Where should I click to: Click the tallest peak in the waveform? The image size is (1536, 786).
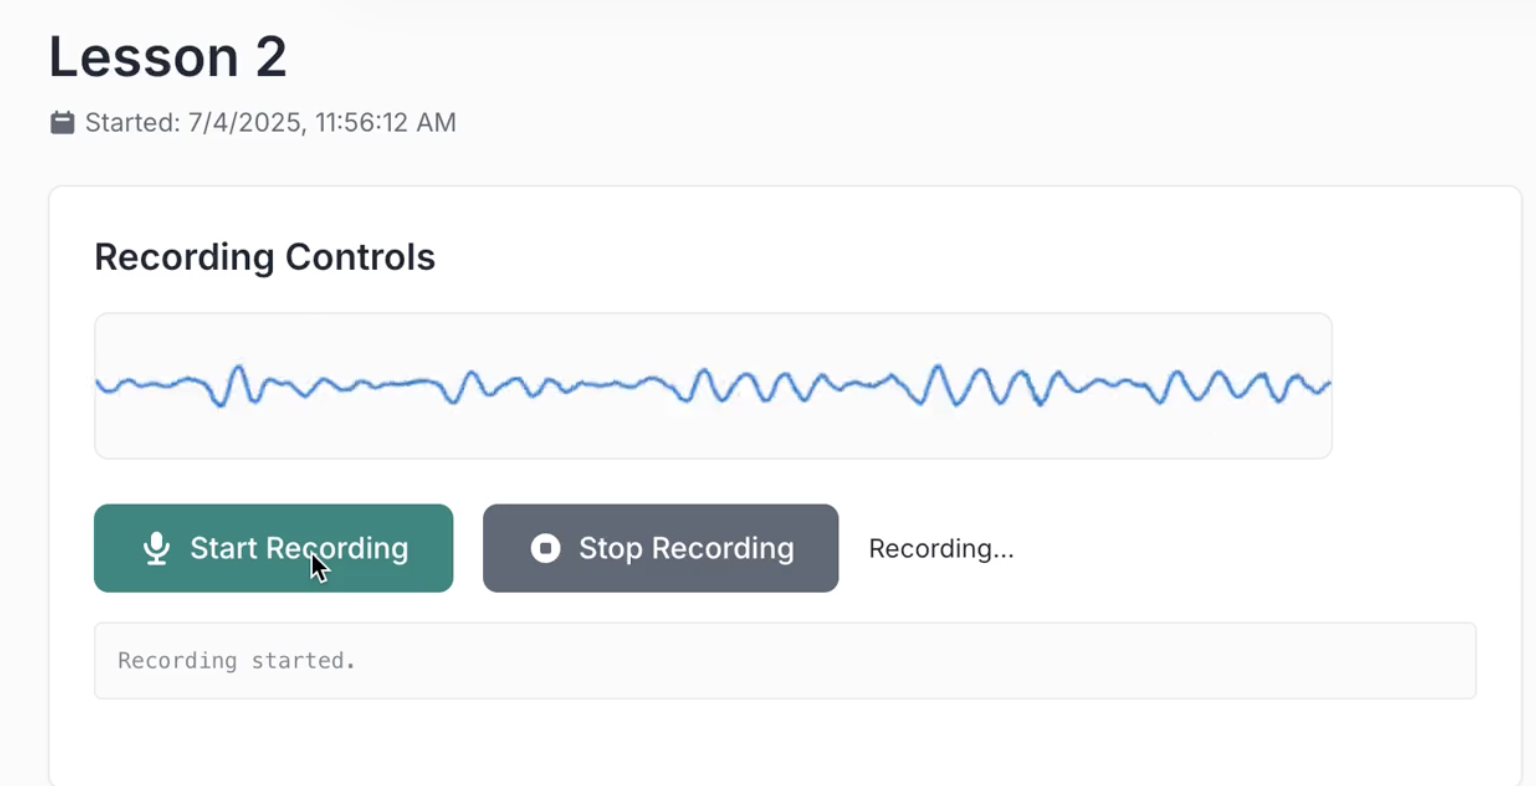[x=938, y=369]
